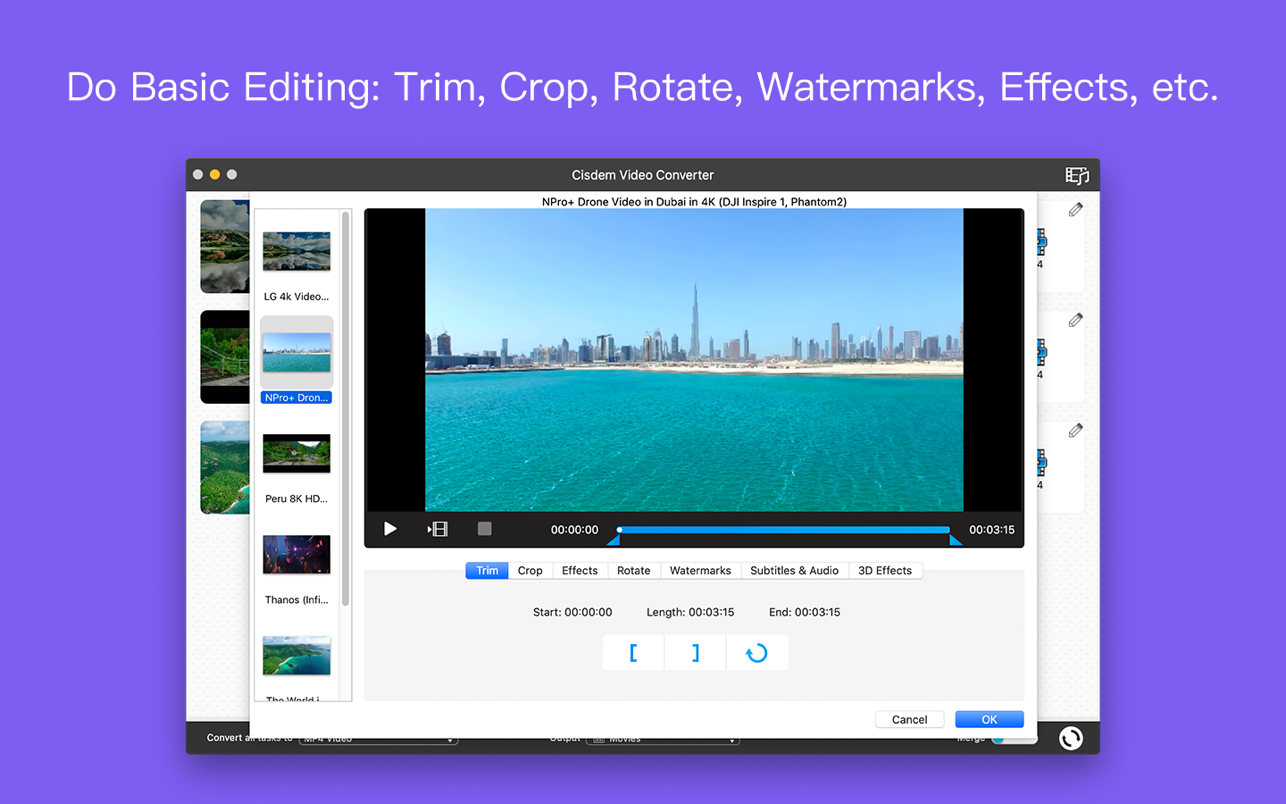Image resolution: width=1286 pixels, height=804 pixels.
Task: Cancel the editing changes
Action: (909, 719)
